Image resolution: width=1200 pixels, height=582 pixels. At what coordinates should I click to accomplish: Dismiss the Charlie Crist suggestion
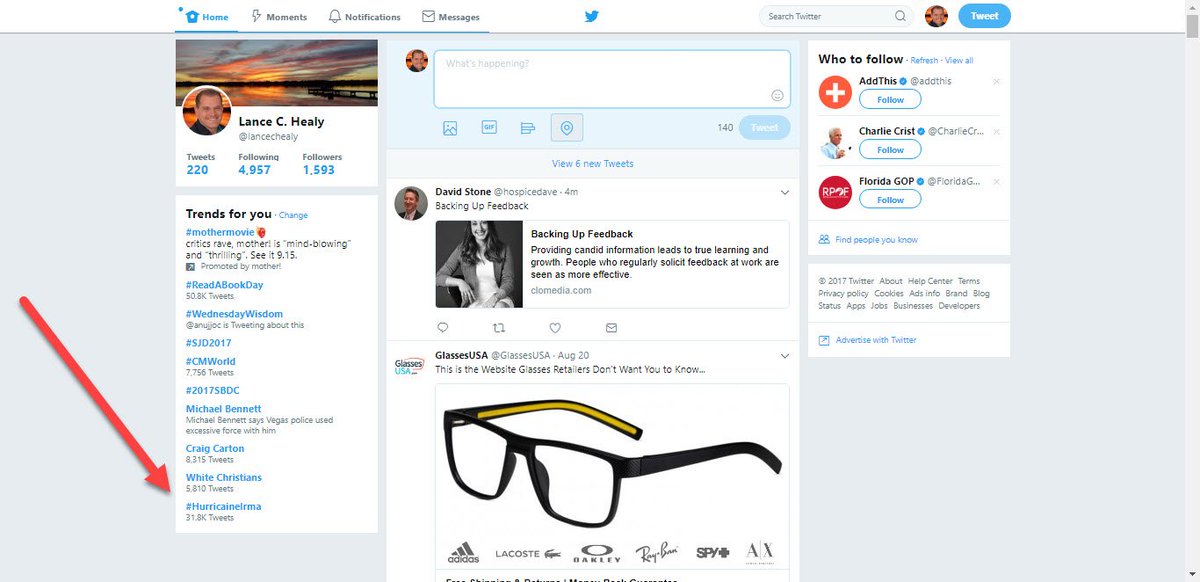(996, 131)
